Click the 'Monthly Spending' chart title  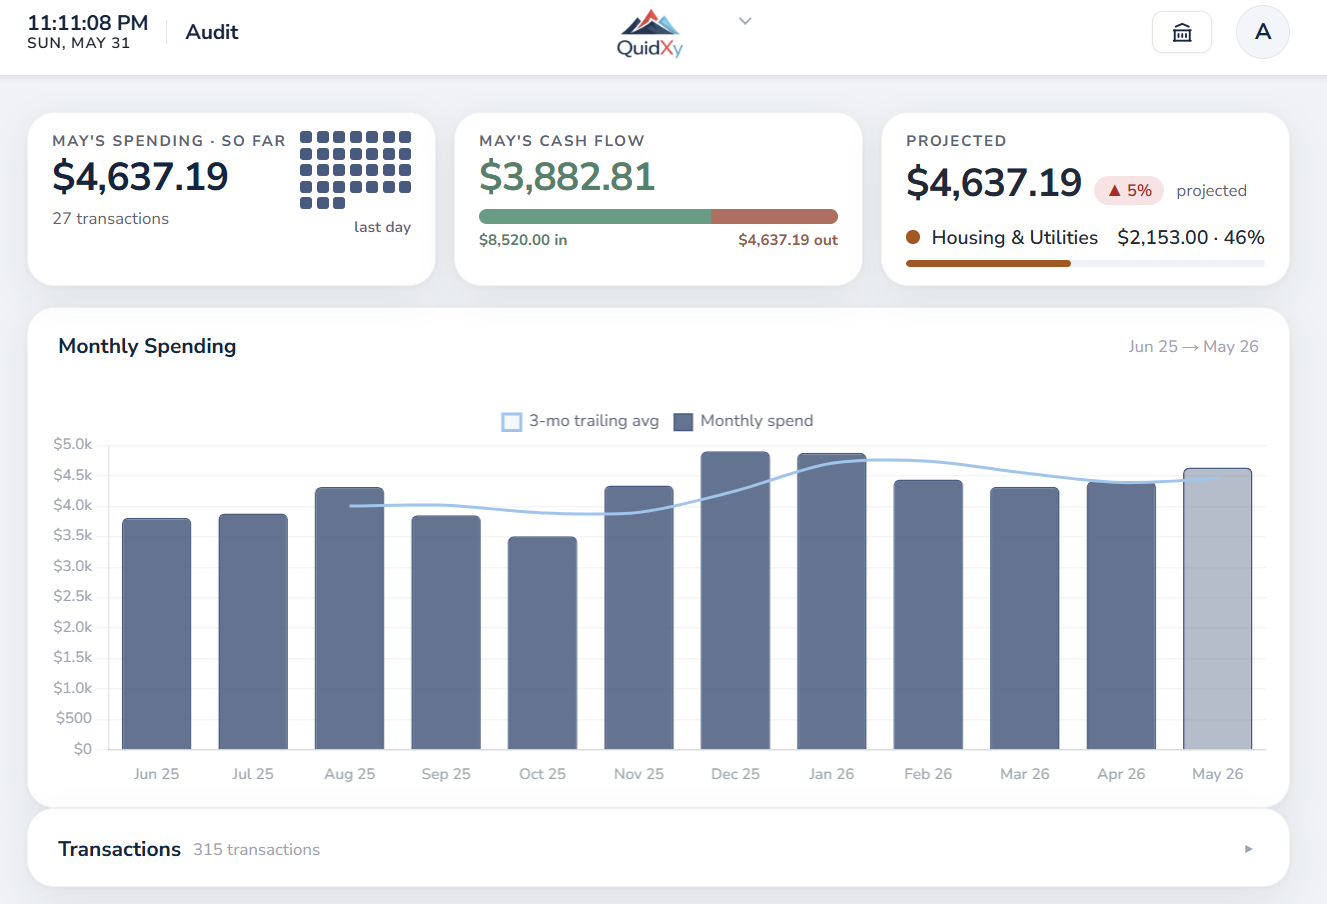(147, 346)
